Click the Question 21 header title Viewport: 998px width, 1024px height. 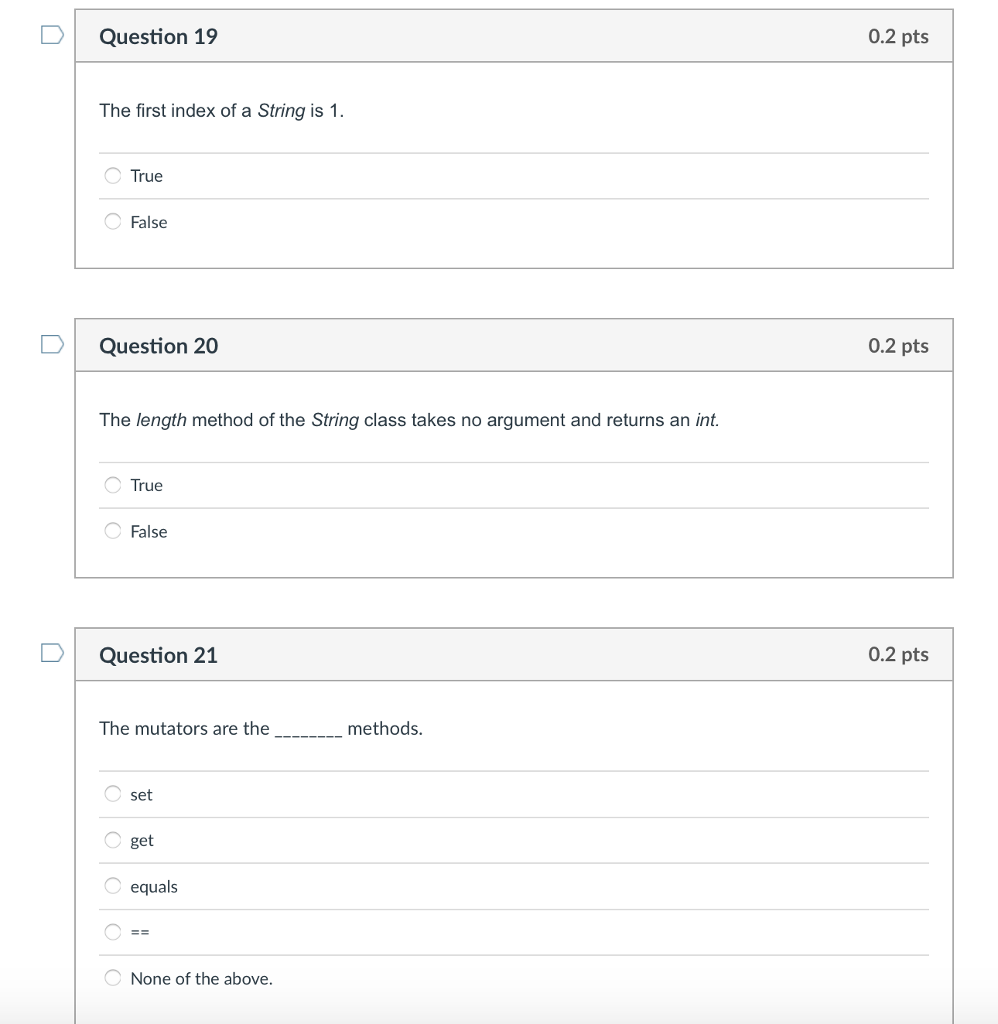click(158, 655)
